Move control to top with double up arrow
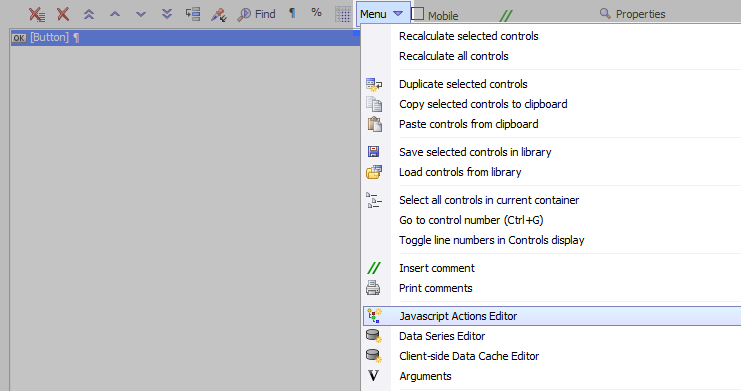Image resolution: width=741 pixels, height=391 pixels. 89,14
